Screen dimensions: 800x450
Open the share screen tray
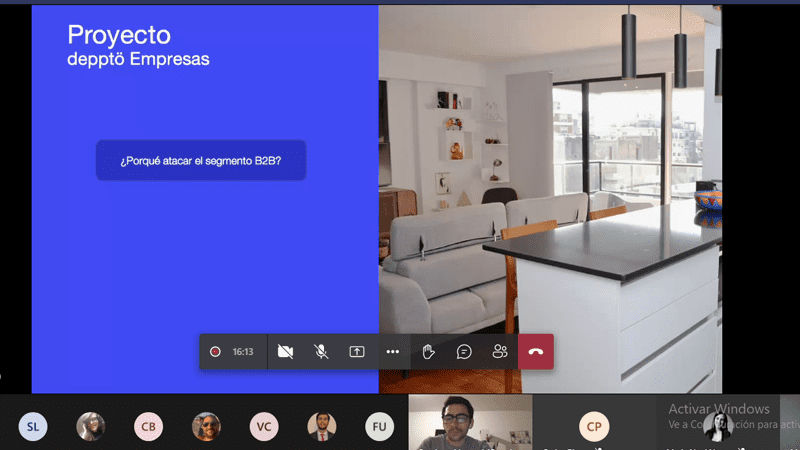[357, 352]
